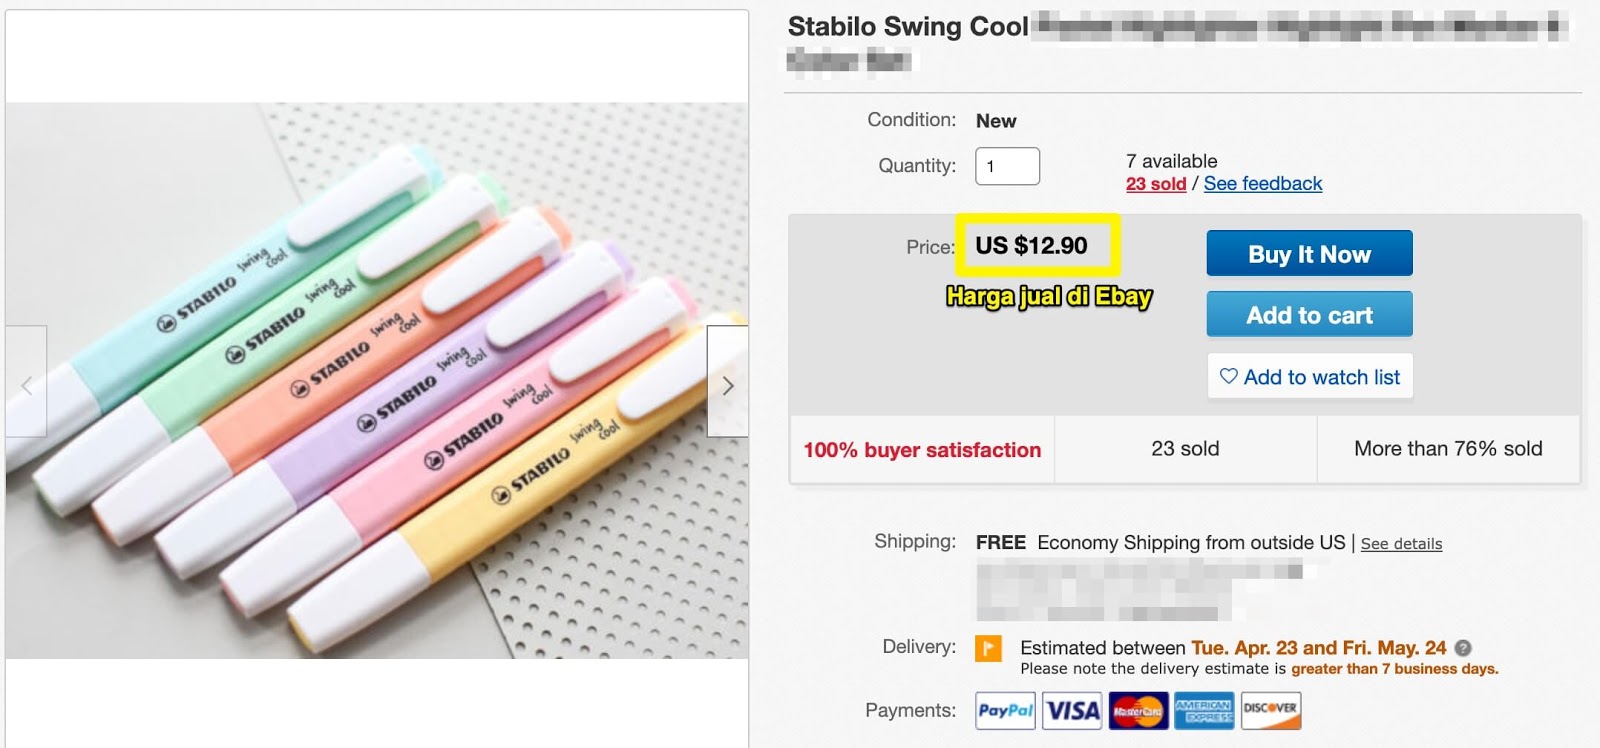Viewport: 1600px width, 748px height.
Task: Open the 23 sold link
Action: pyautogui.click(x=1156, y=184)
